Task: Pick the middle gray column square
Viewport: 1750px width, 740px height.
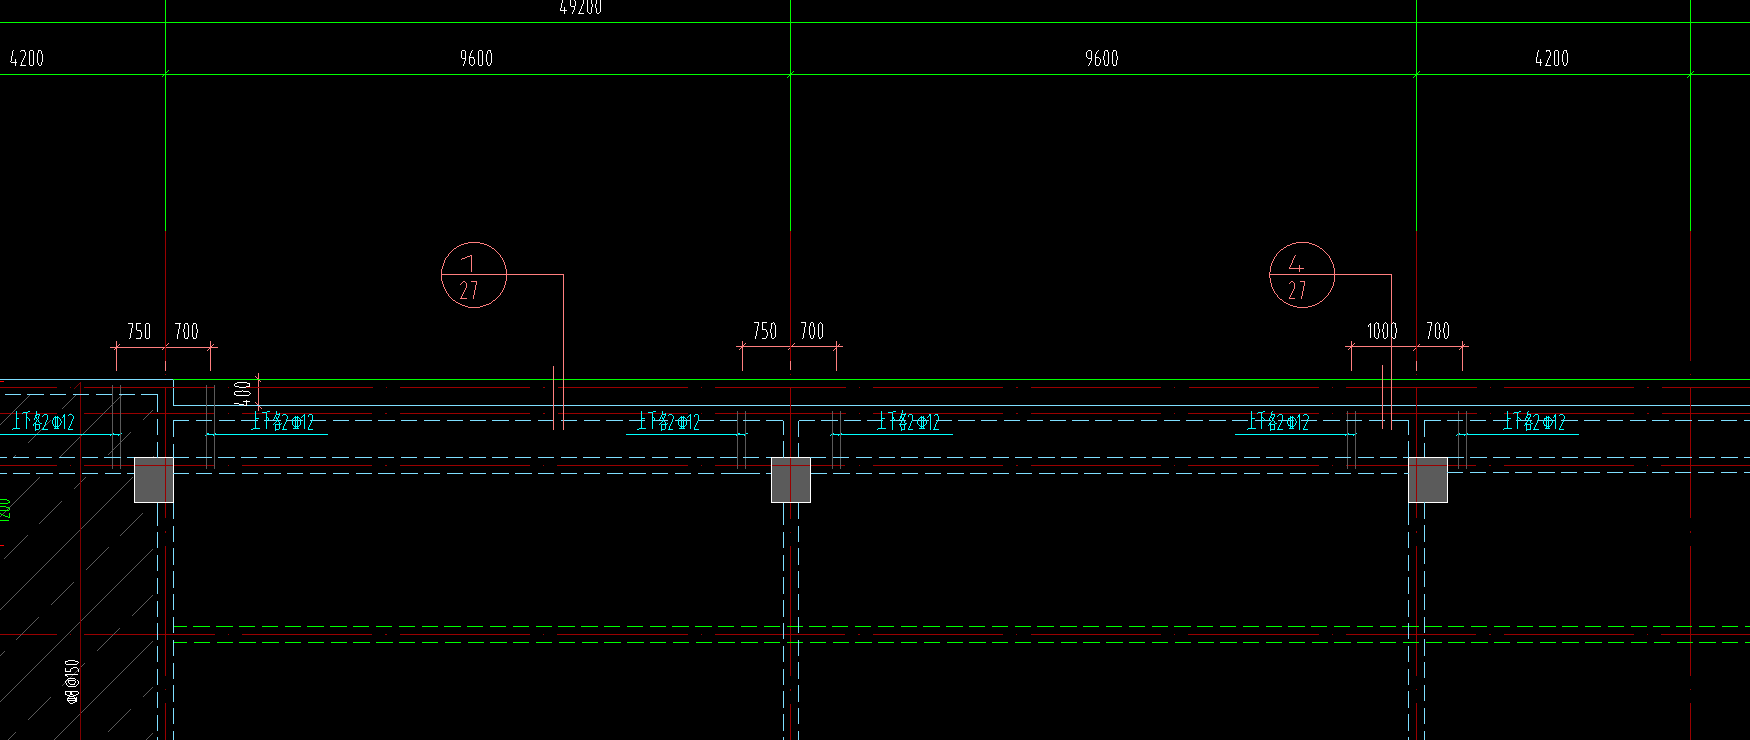Action: [x=791, y=480]
